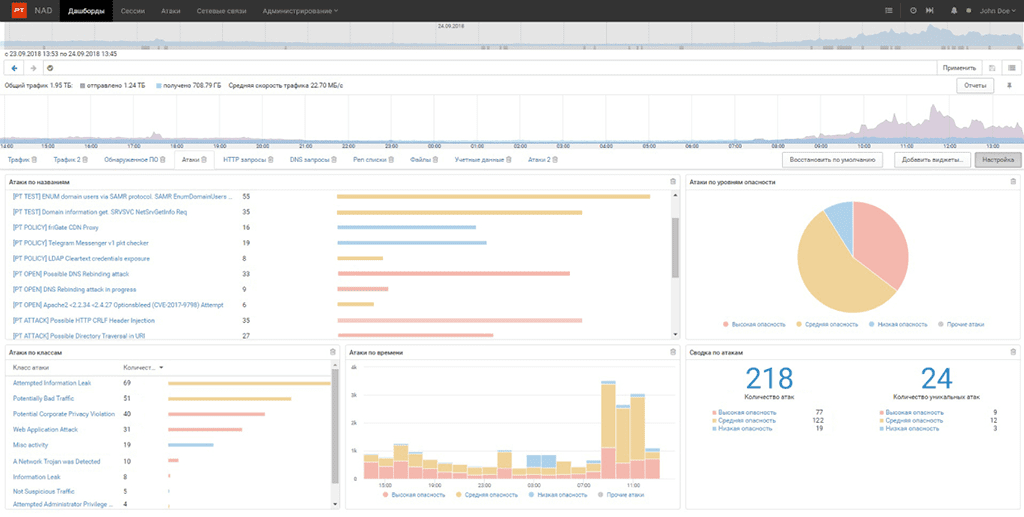Click the notifications bell icon

(x=953, y=10)
